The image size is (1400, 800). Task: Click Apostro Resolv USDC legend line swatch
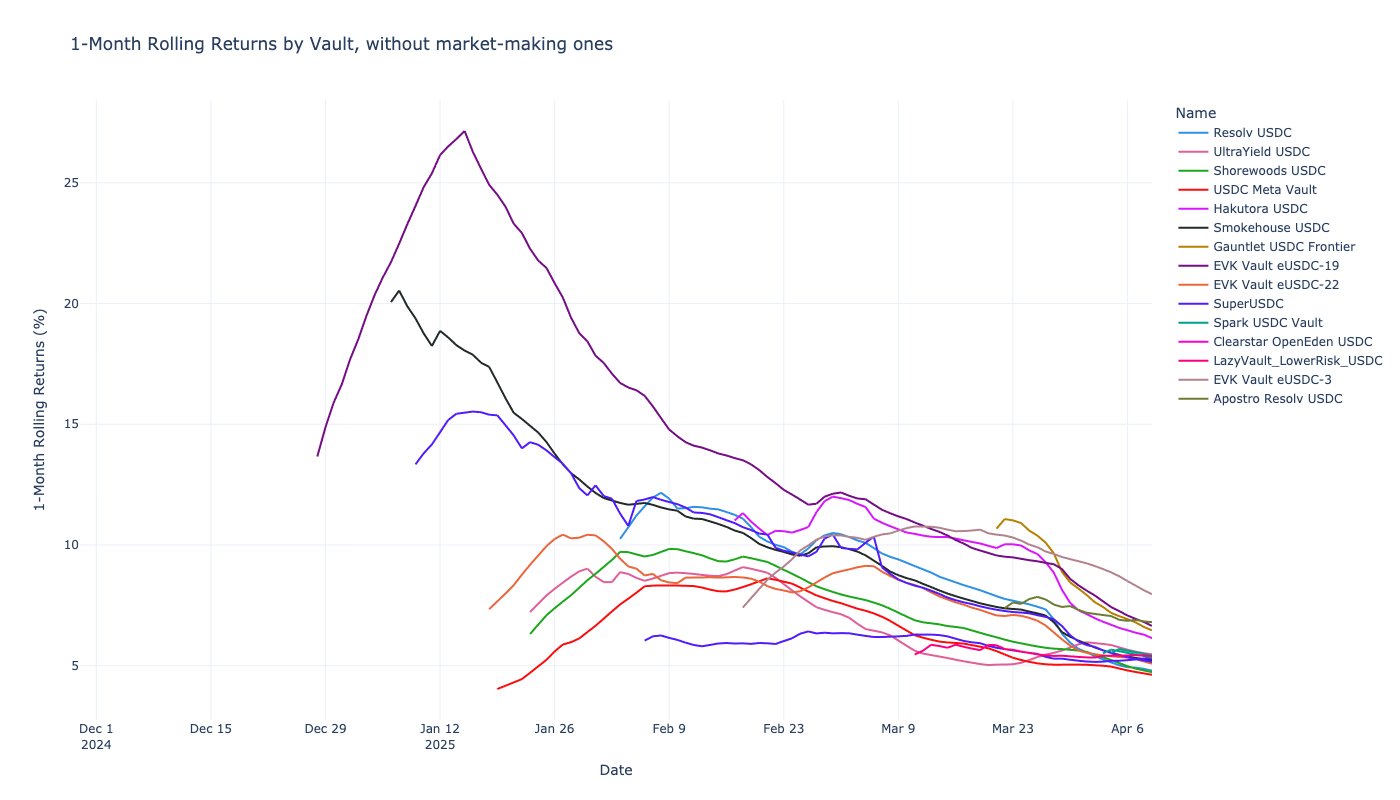point(1192,399)
